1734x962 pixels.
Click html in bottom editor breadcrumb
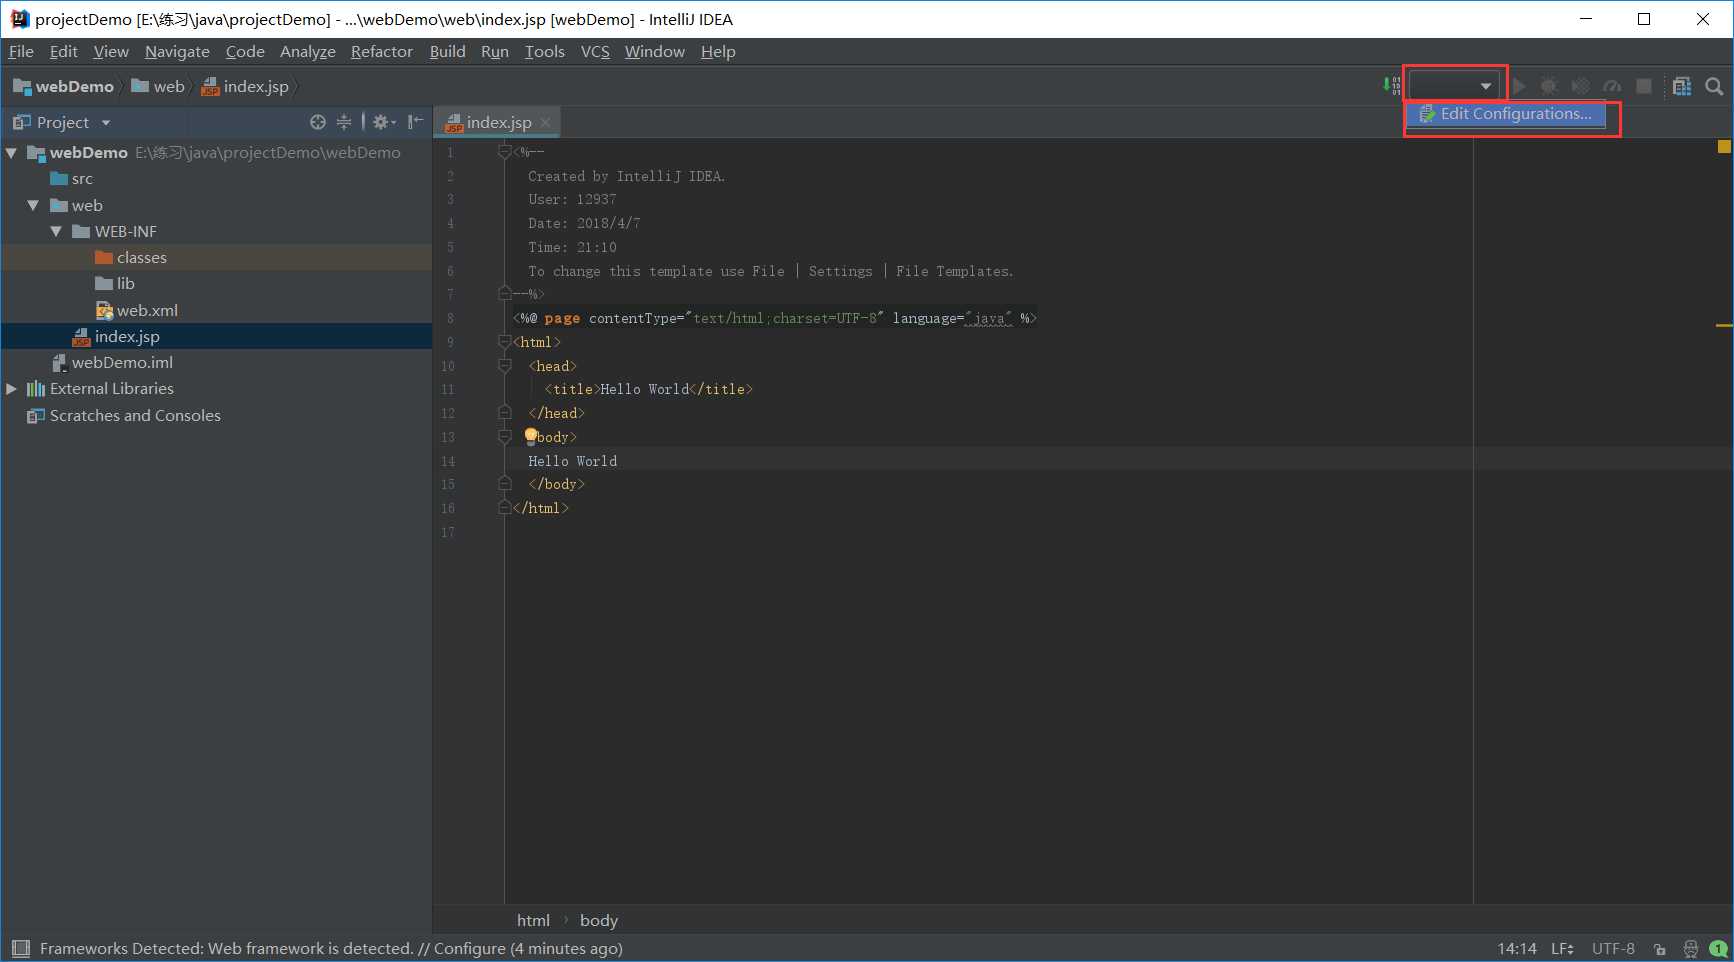(x=533, y=921)
